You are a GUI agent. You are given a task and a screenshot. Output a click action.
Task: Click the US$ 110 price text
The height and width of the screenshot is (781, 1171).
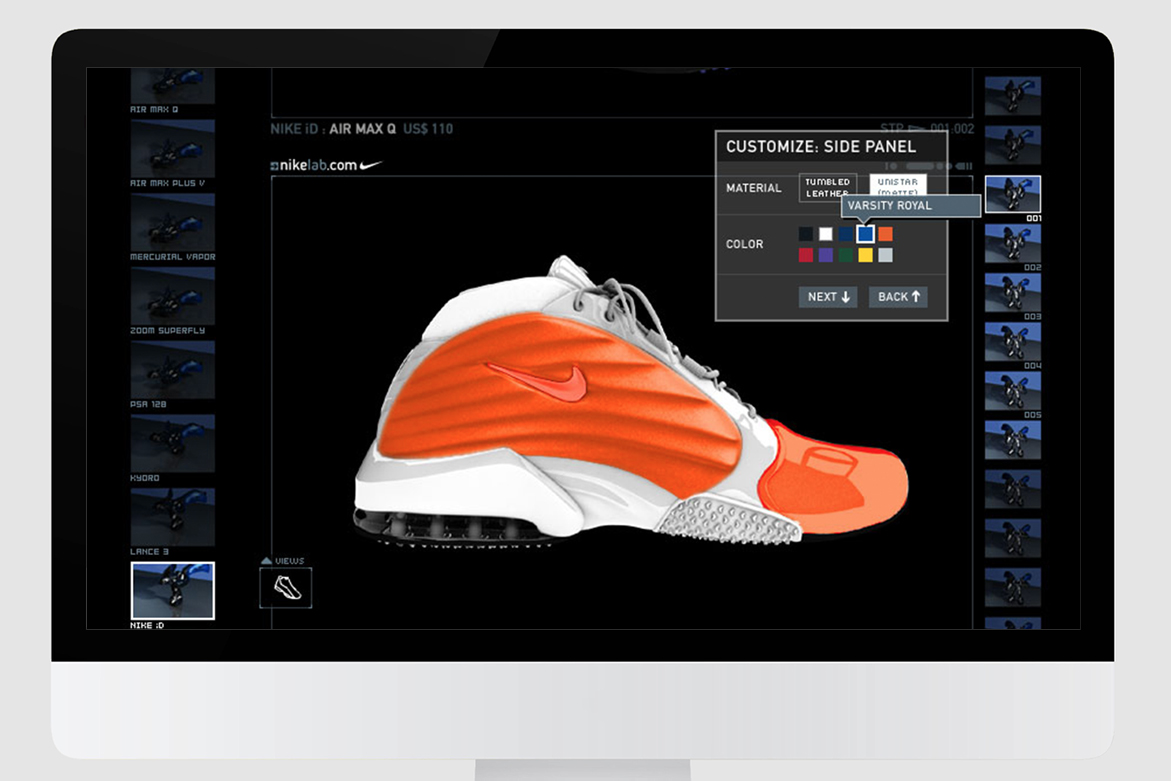coord(428,129)
